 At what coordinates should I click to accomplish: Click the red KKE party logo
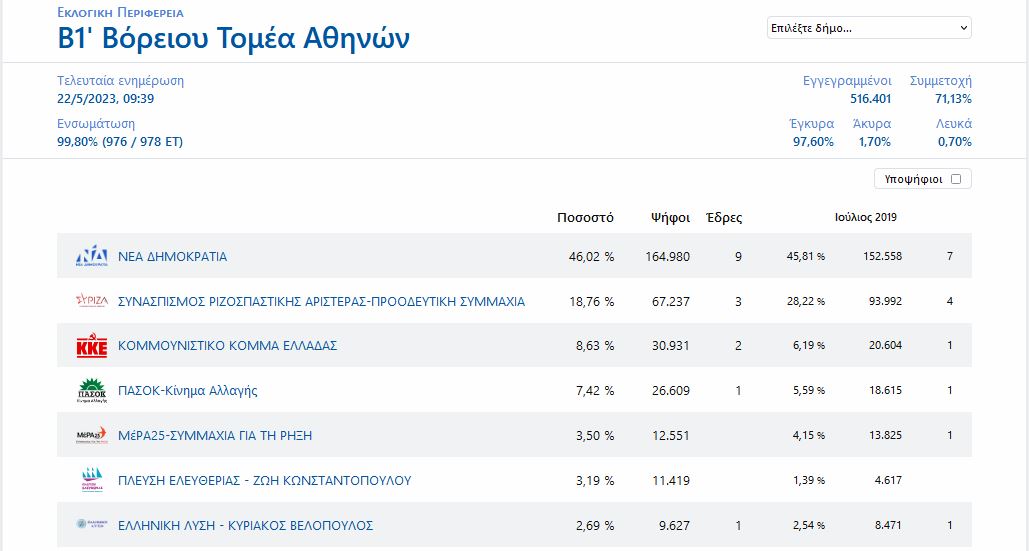pos(91,346)
